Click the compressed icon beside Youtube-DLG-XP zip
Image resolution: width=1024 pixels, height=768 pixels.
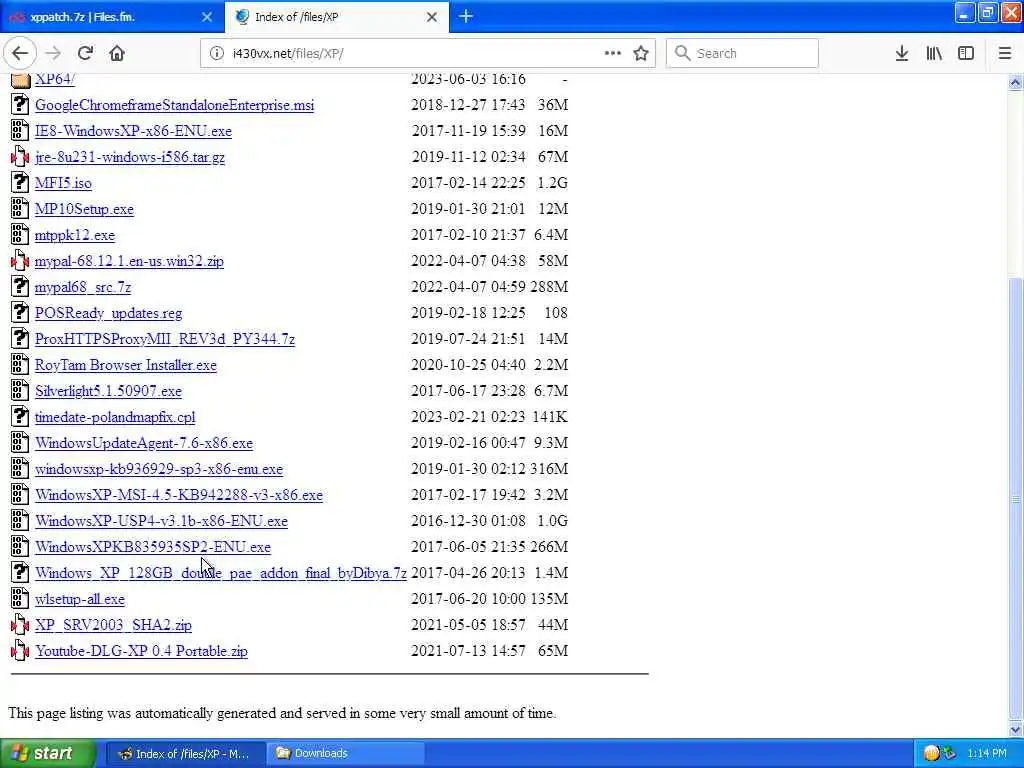(20, 650)
